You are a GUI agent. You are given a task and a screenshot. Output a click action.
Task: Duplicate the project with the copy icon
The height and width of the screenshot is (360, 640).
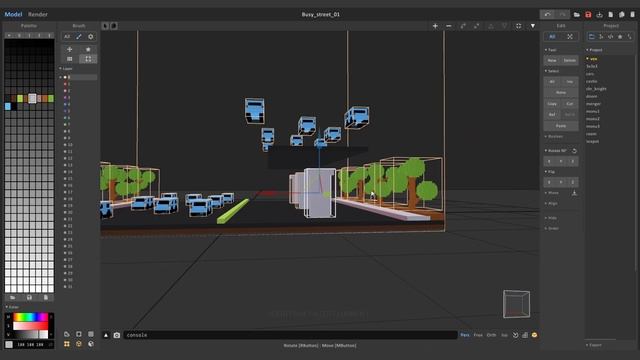pyautogui.click(x=622, y=15)
